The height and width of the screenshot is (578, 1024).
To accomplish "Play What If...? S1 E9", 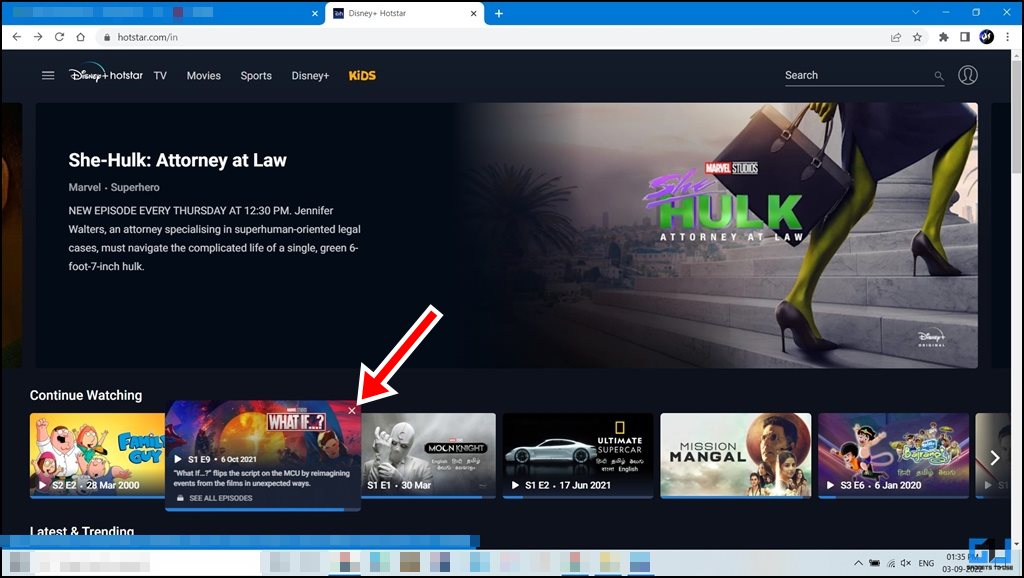I will coord(178,459).
